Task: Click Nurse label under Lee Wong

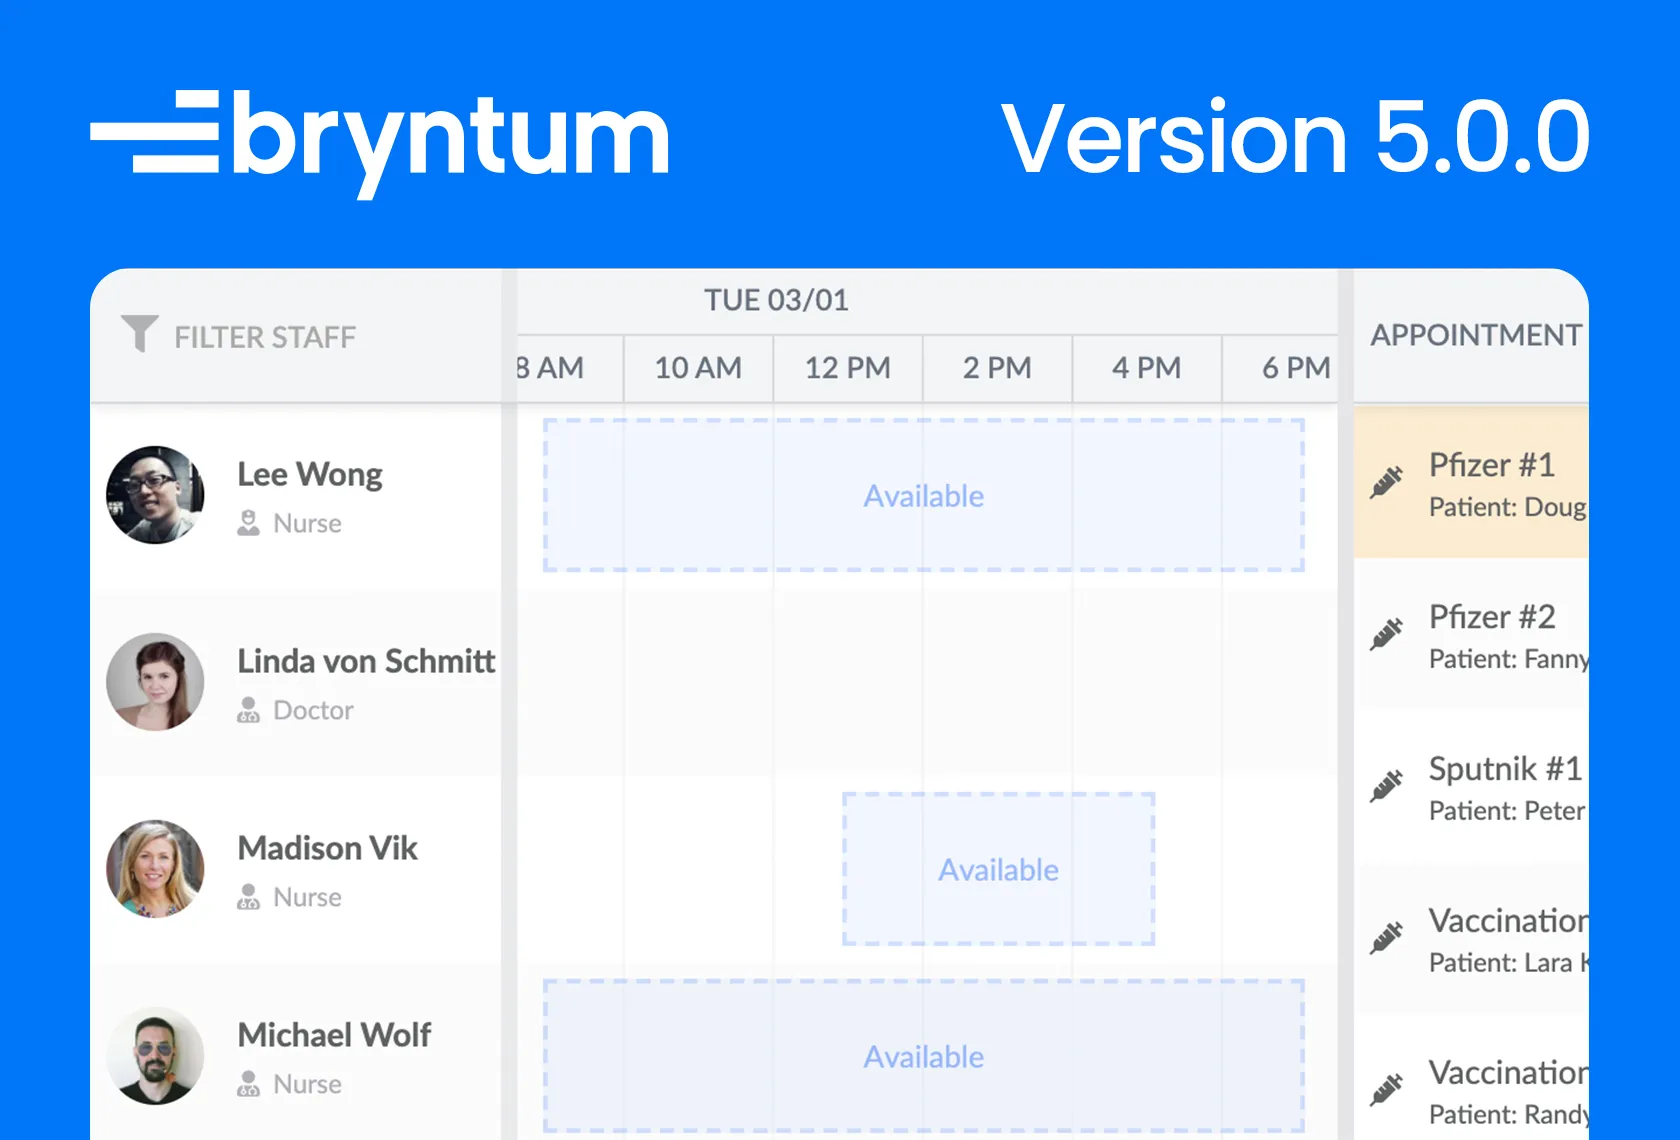Action: pyautogui.click(x=307, y=523)
